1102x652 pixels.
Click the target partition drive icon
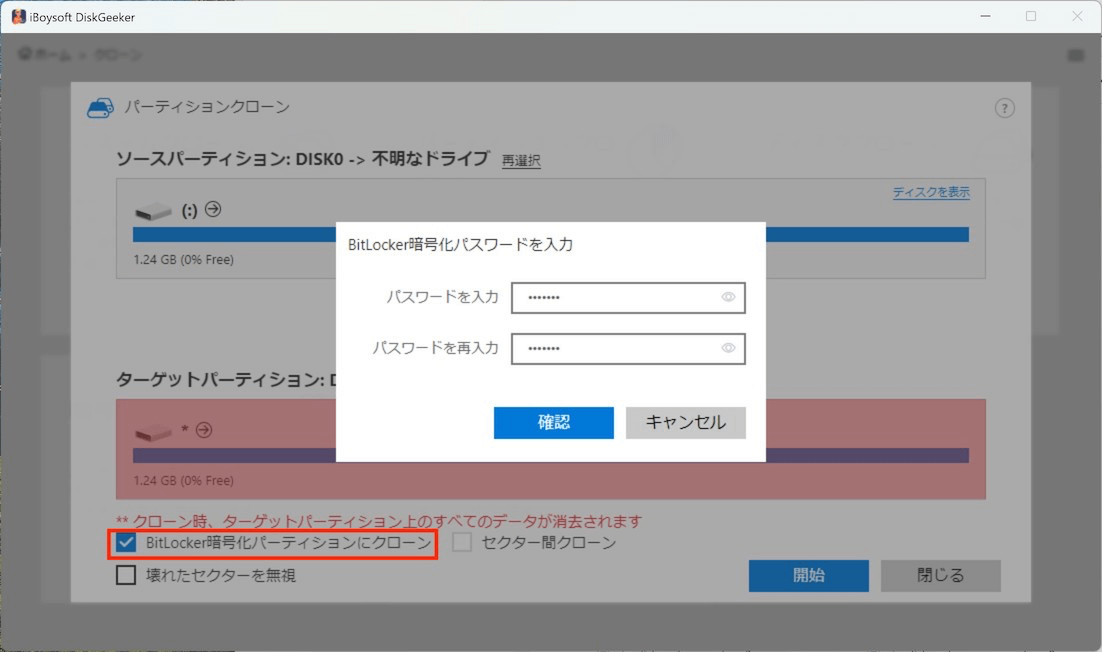153,432
